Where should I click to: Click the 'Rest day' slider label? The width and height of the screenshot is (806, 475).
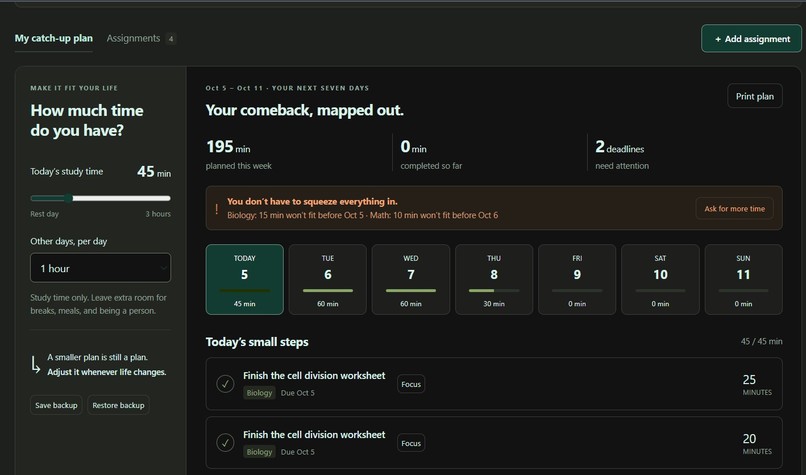[x=44, y=214]
